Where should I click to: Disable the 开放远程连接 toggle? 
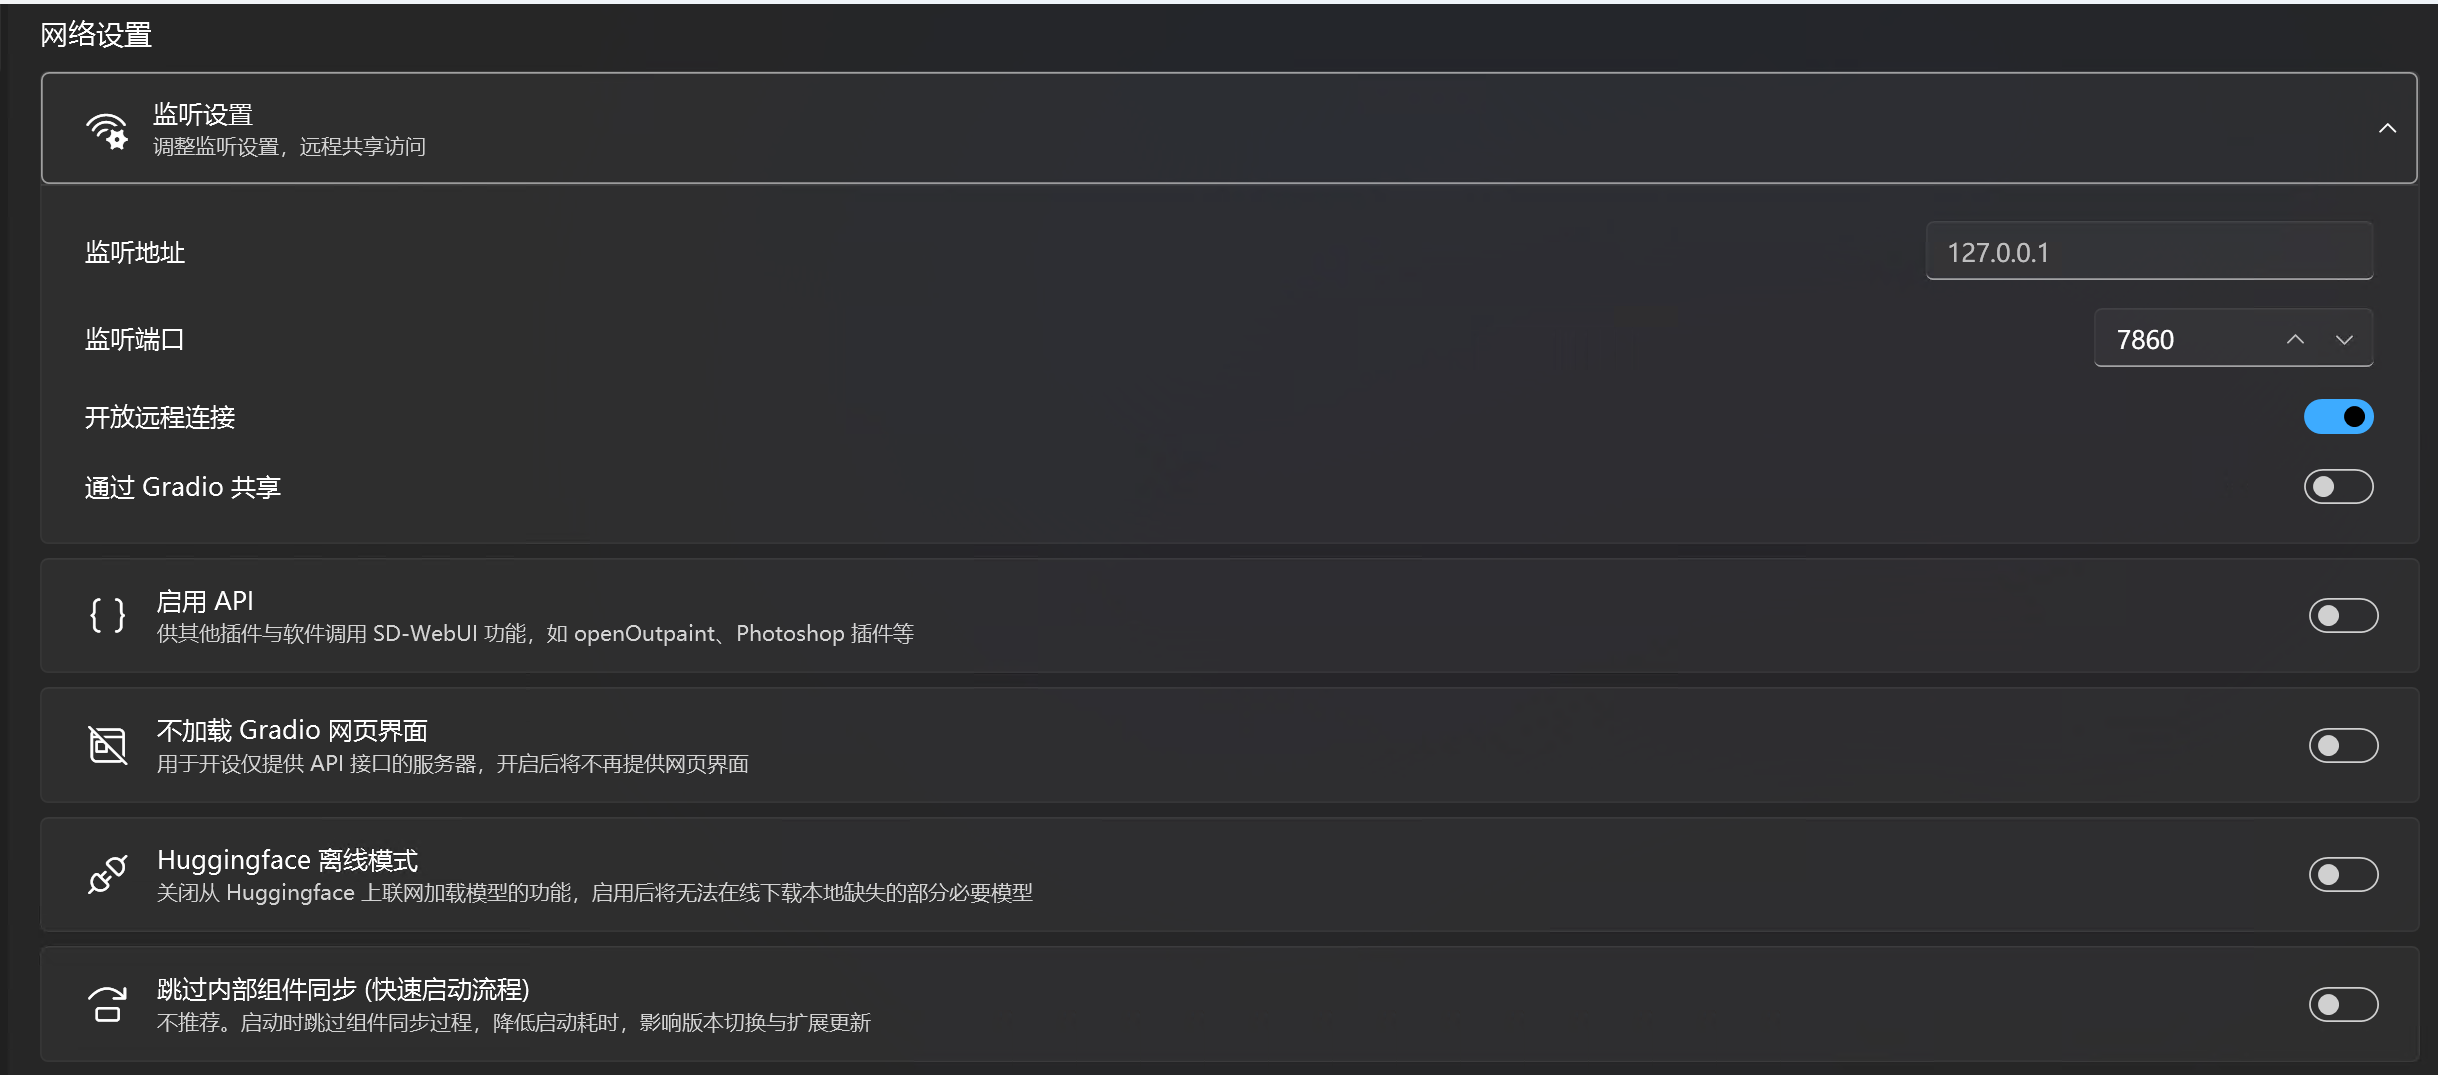(2337, 417)
